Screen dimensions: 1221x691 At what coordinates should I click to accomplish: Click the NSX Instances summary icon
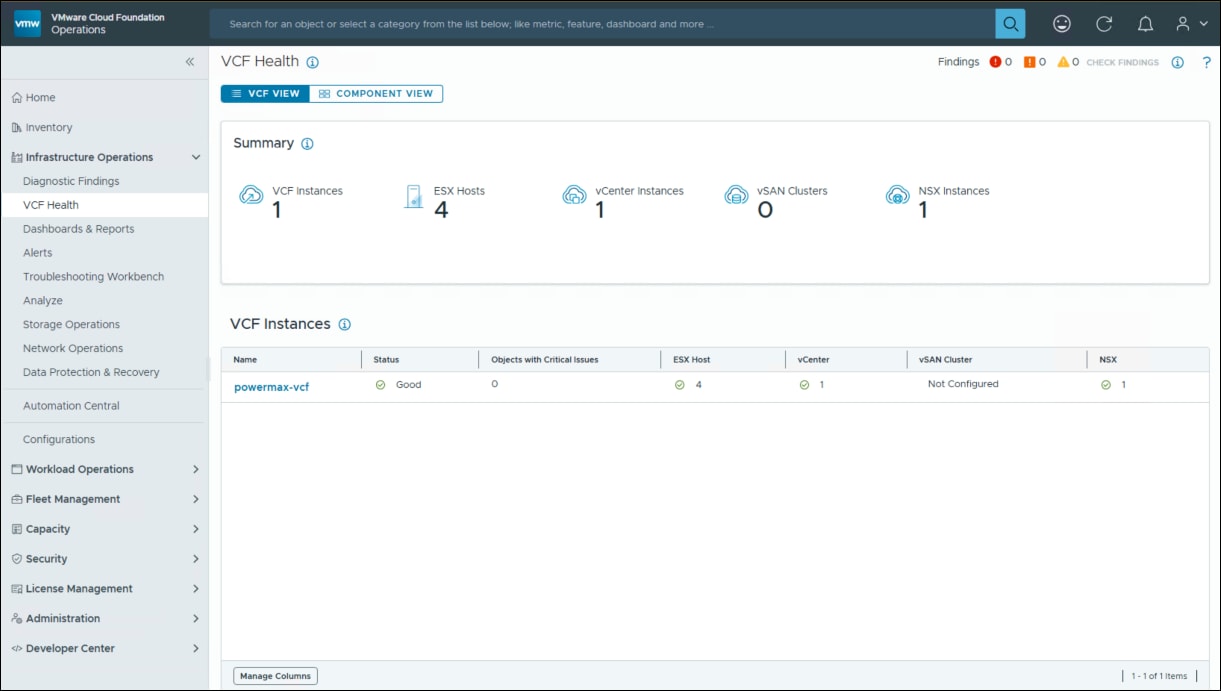pos(898,195)
